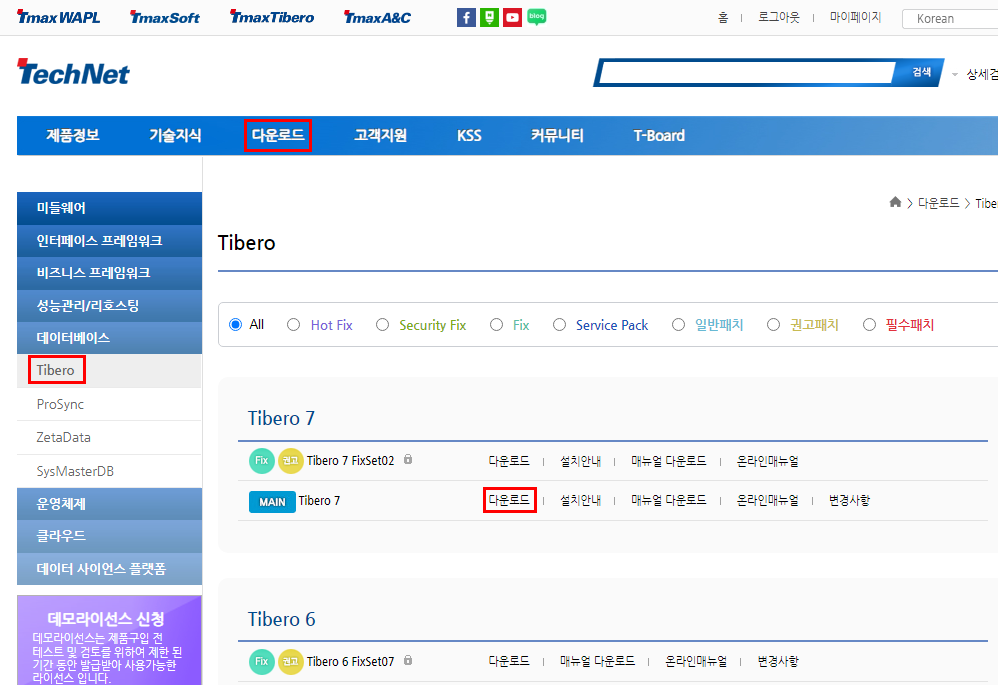
Task: Open the 고객지원 main menu
Action: pyautogui.click(x=381, y=135)
